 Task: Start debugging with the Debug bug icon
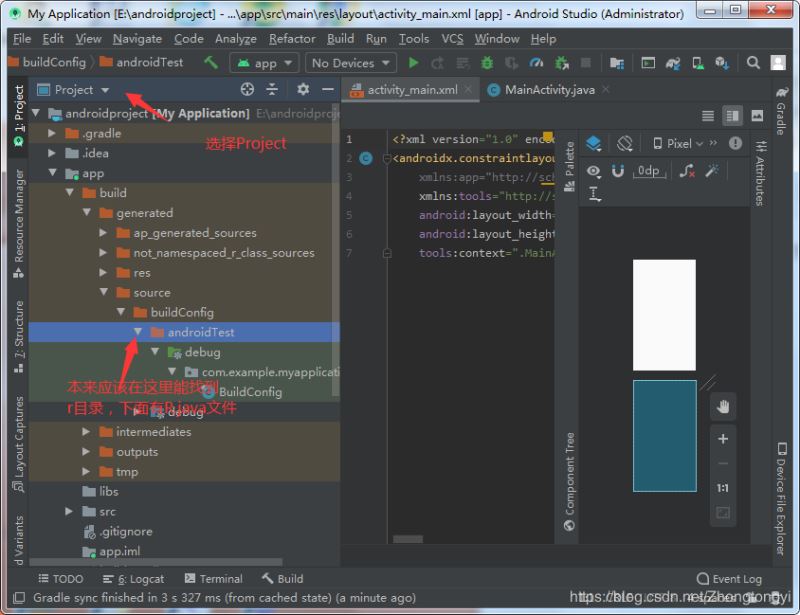pos(486,62)
